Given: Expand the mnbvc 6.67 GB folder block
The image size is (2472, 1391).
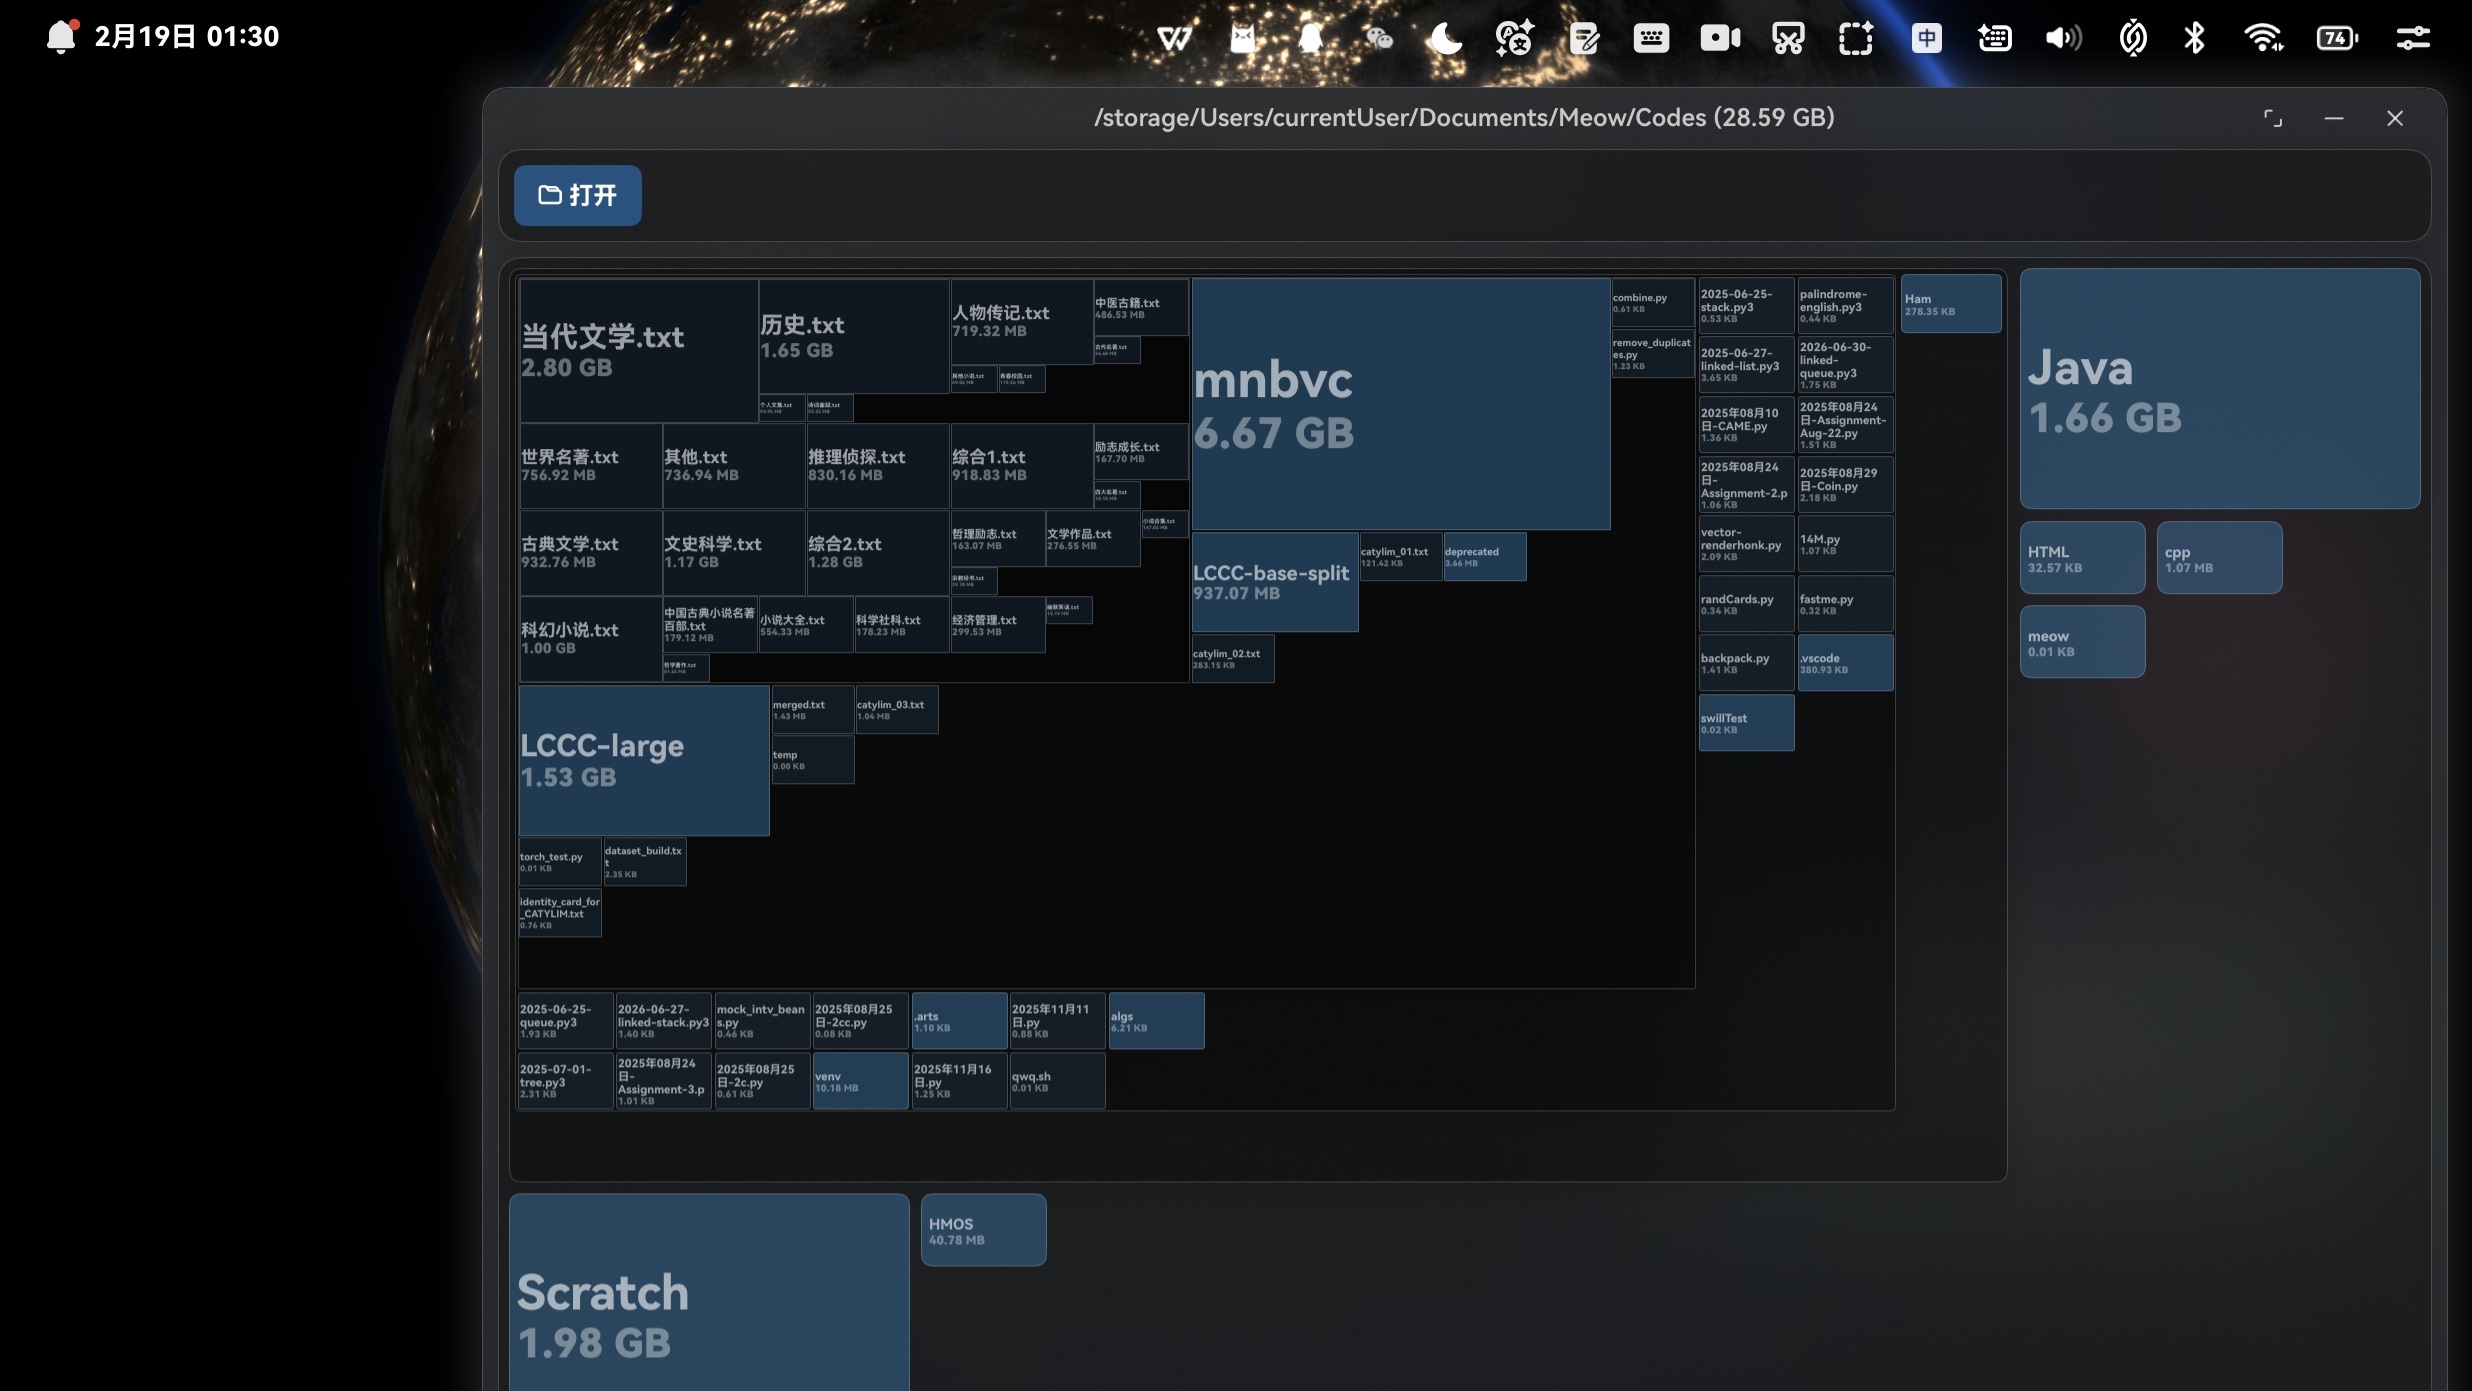Looking at the screenshot, I should pyautogui.click(x=1400, y=404).
